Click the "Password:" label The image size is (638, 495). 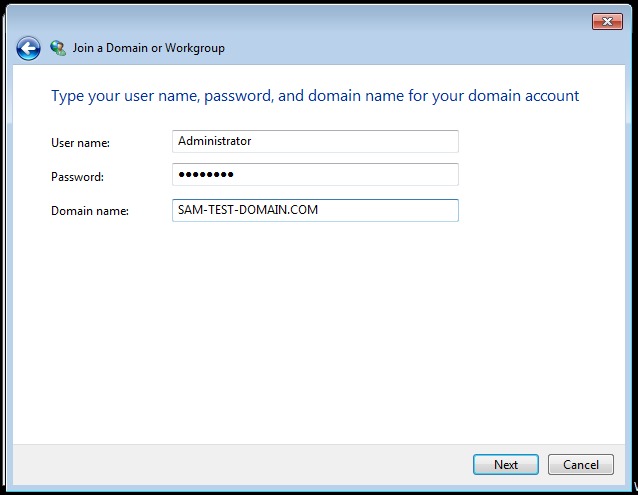pyautogui.click(x=77, y=177)
